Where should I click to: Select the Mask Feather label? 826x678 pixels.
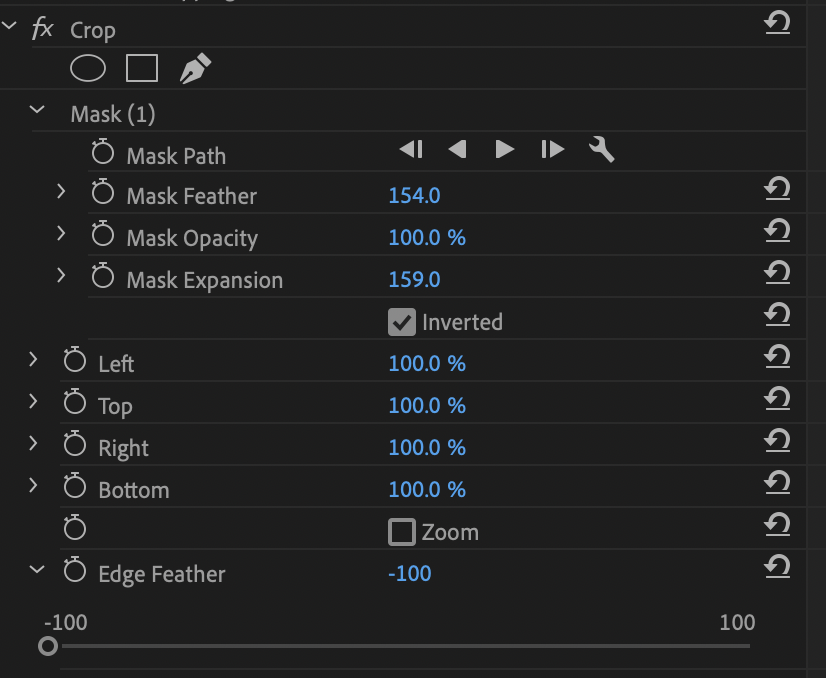[192, 196]
